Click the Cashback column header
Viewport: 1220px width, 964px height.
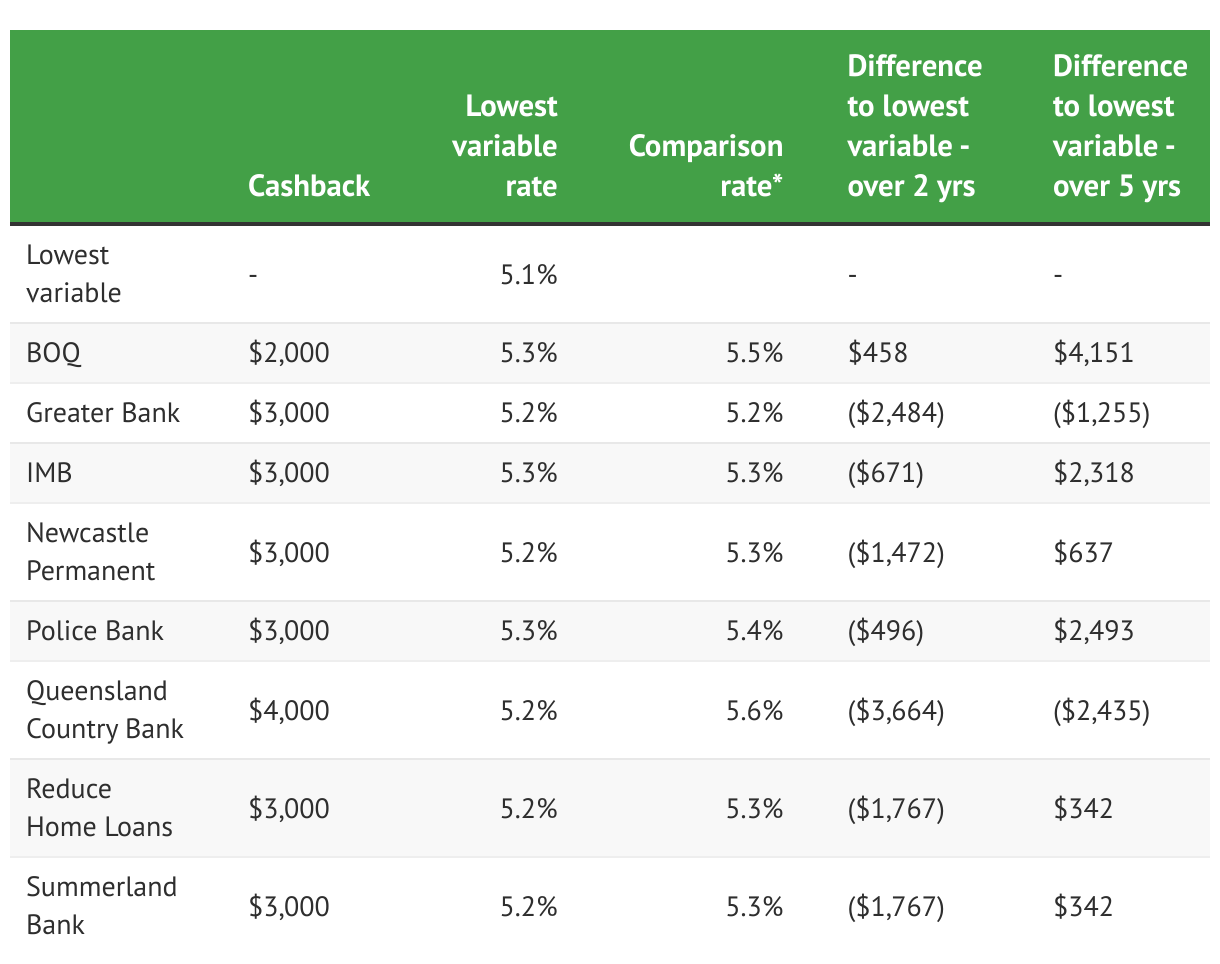[x=309, y=186]
